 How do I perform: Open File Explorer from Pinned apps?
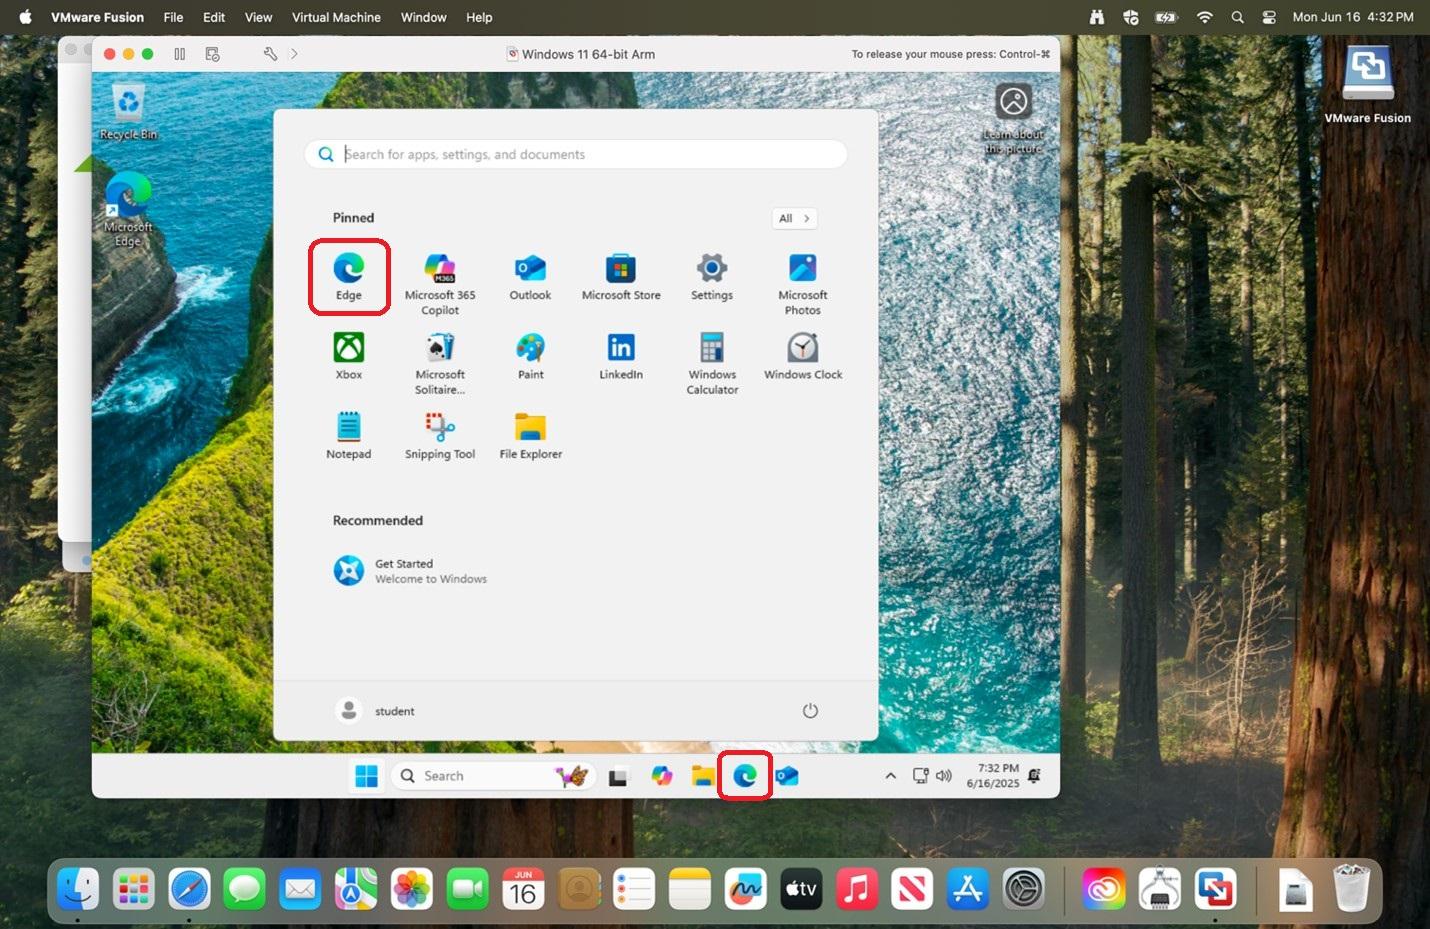coord(531,435)
